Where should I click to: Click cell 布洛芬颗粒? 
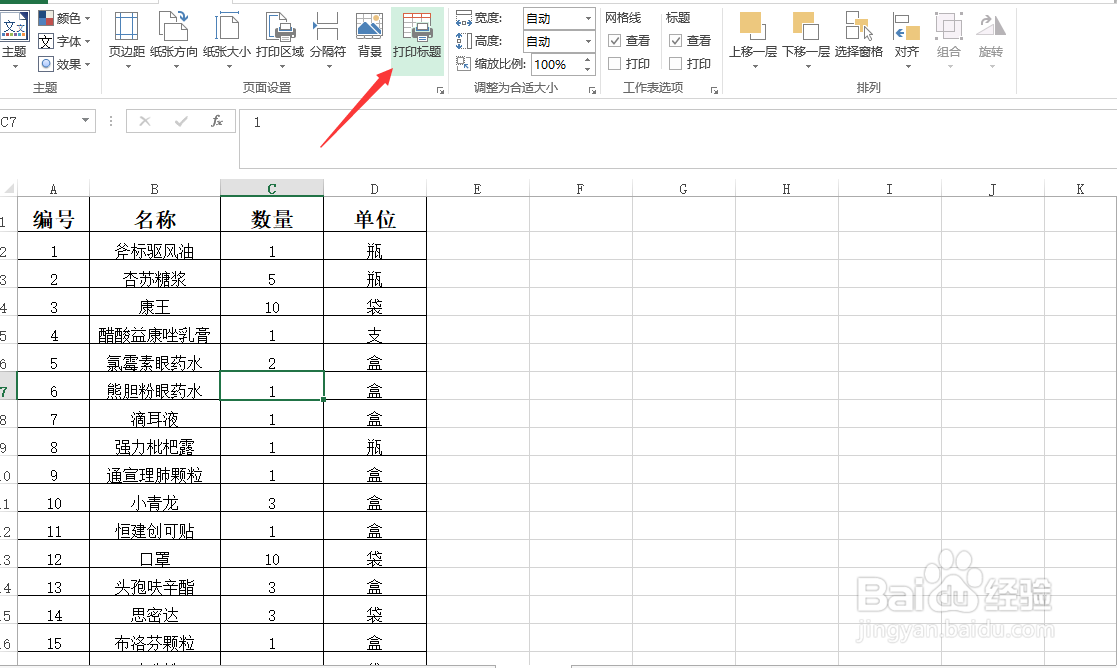[x=155, y=639]
